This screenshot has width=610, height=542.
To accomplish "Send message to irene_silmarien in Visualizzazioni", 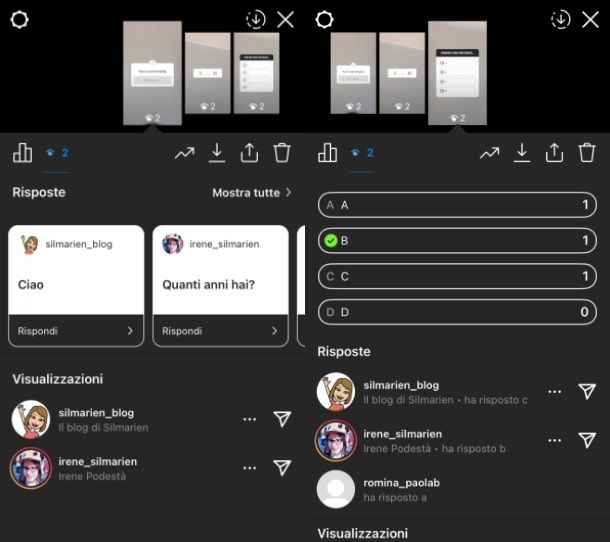I will pyautogui.click(x=282, y=467).
